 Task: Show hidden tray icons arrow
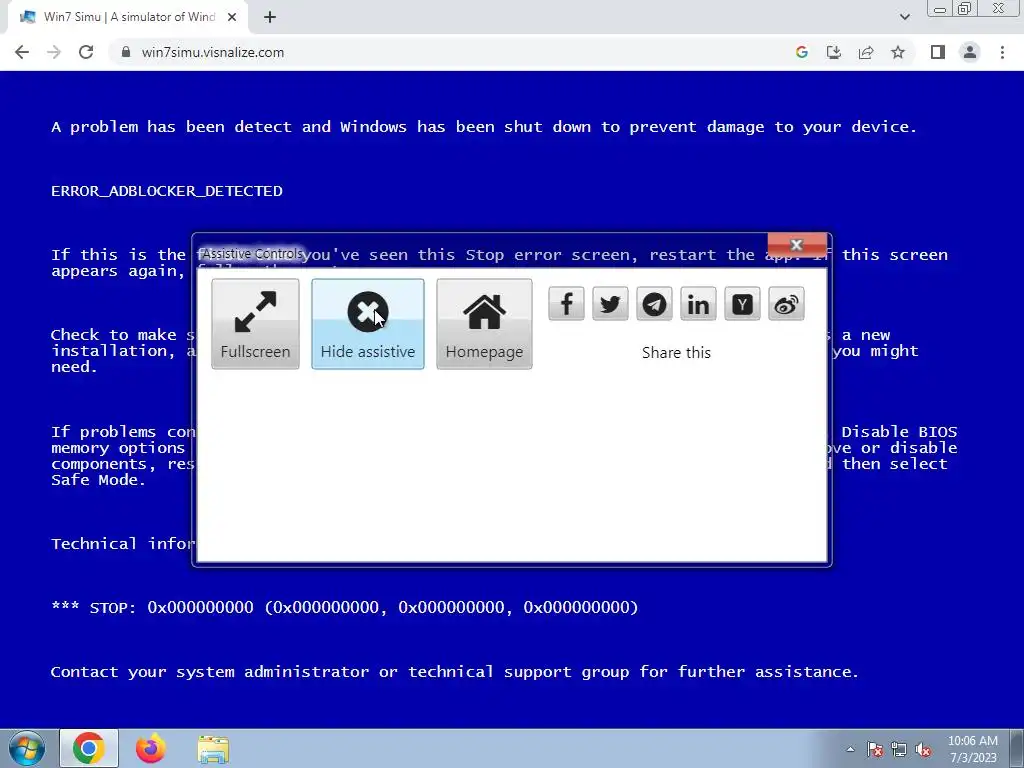click(x=850, y=749)
